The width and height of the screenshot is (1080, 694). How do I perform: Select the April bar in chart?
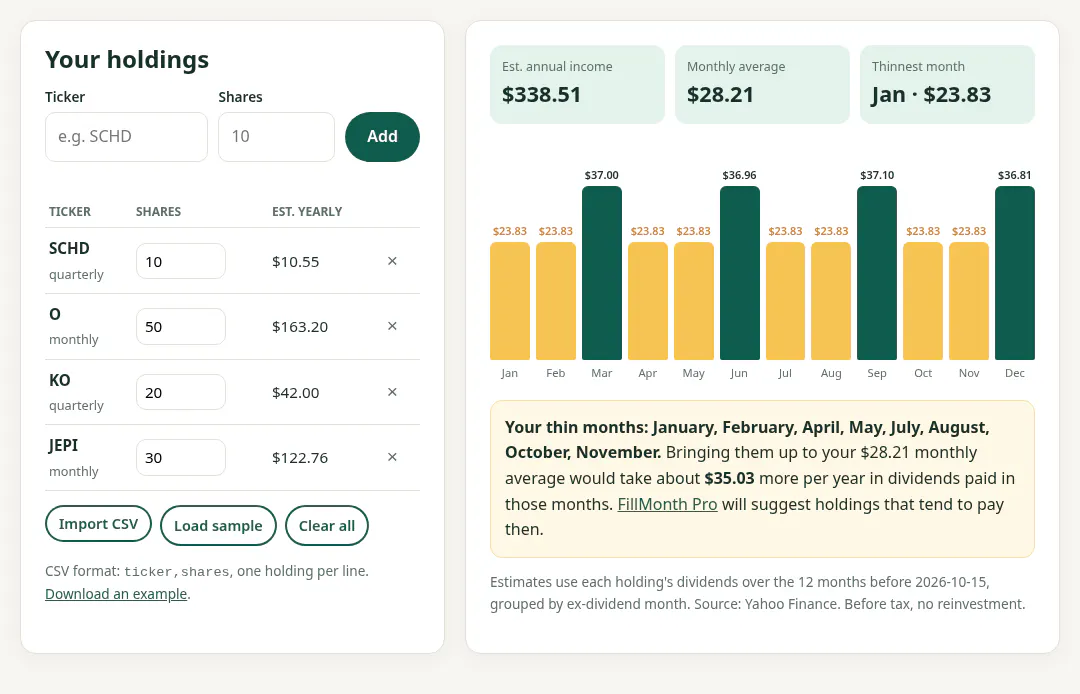[x=647, y=301]
